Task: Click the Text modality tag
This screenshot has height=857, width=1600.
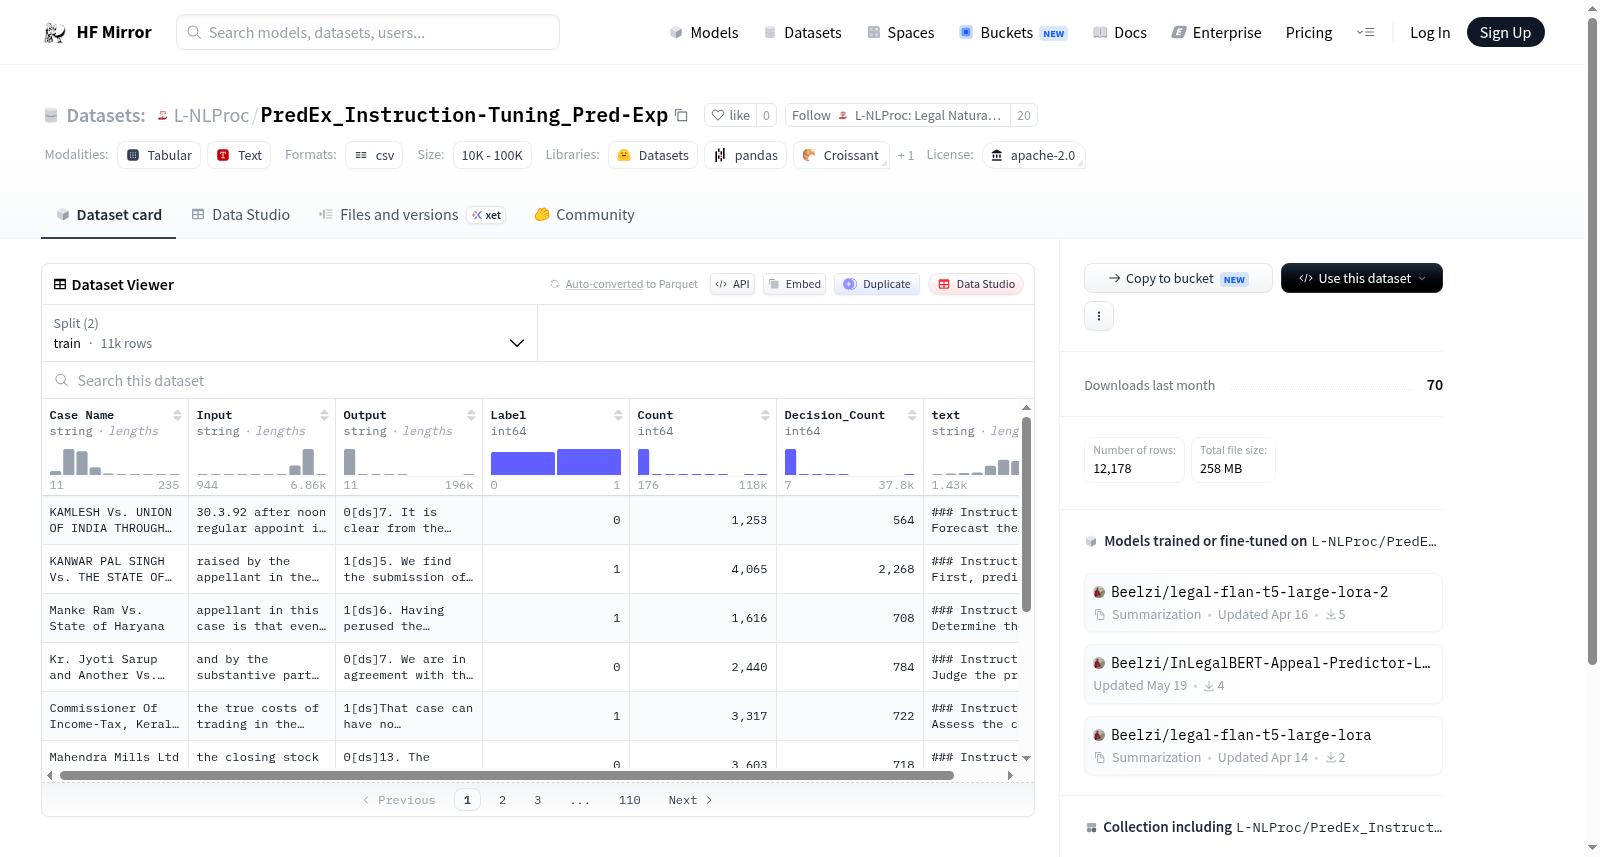Action: (239, 155)
